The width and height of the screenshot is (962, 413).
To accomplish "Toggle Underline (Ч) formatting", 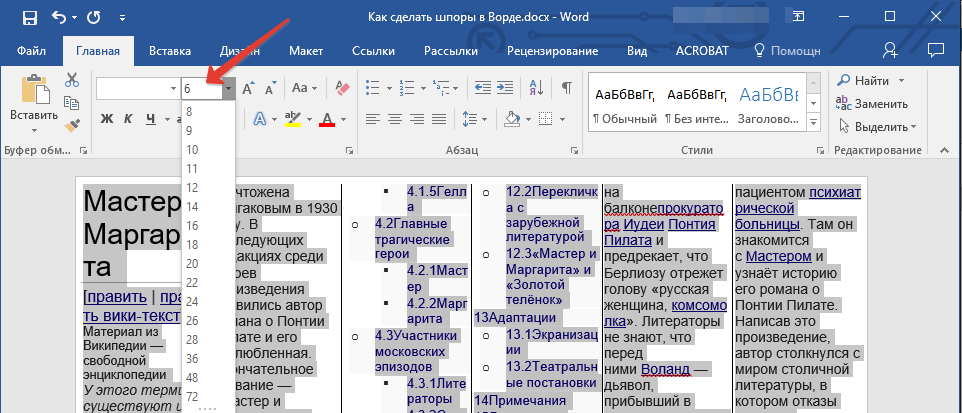I will coord(151,119).
